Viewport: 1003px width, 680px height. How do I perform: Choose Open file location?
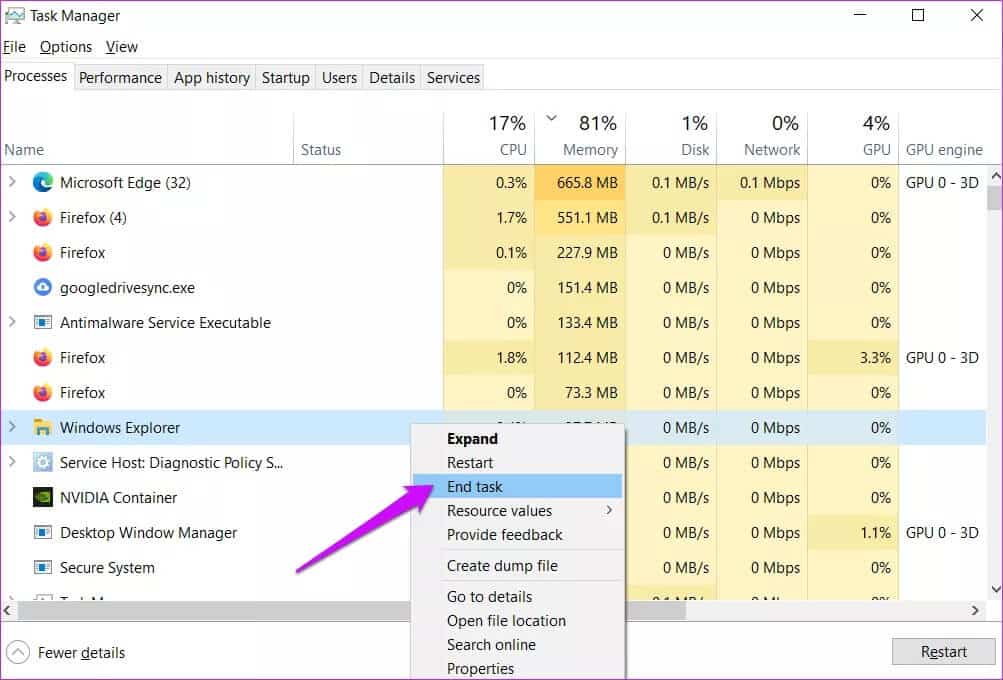coord(517,621)
